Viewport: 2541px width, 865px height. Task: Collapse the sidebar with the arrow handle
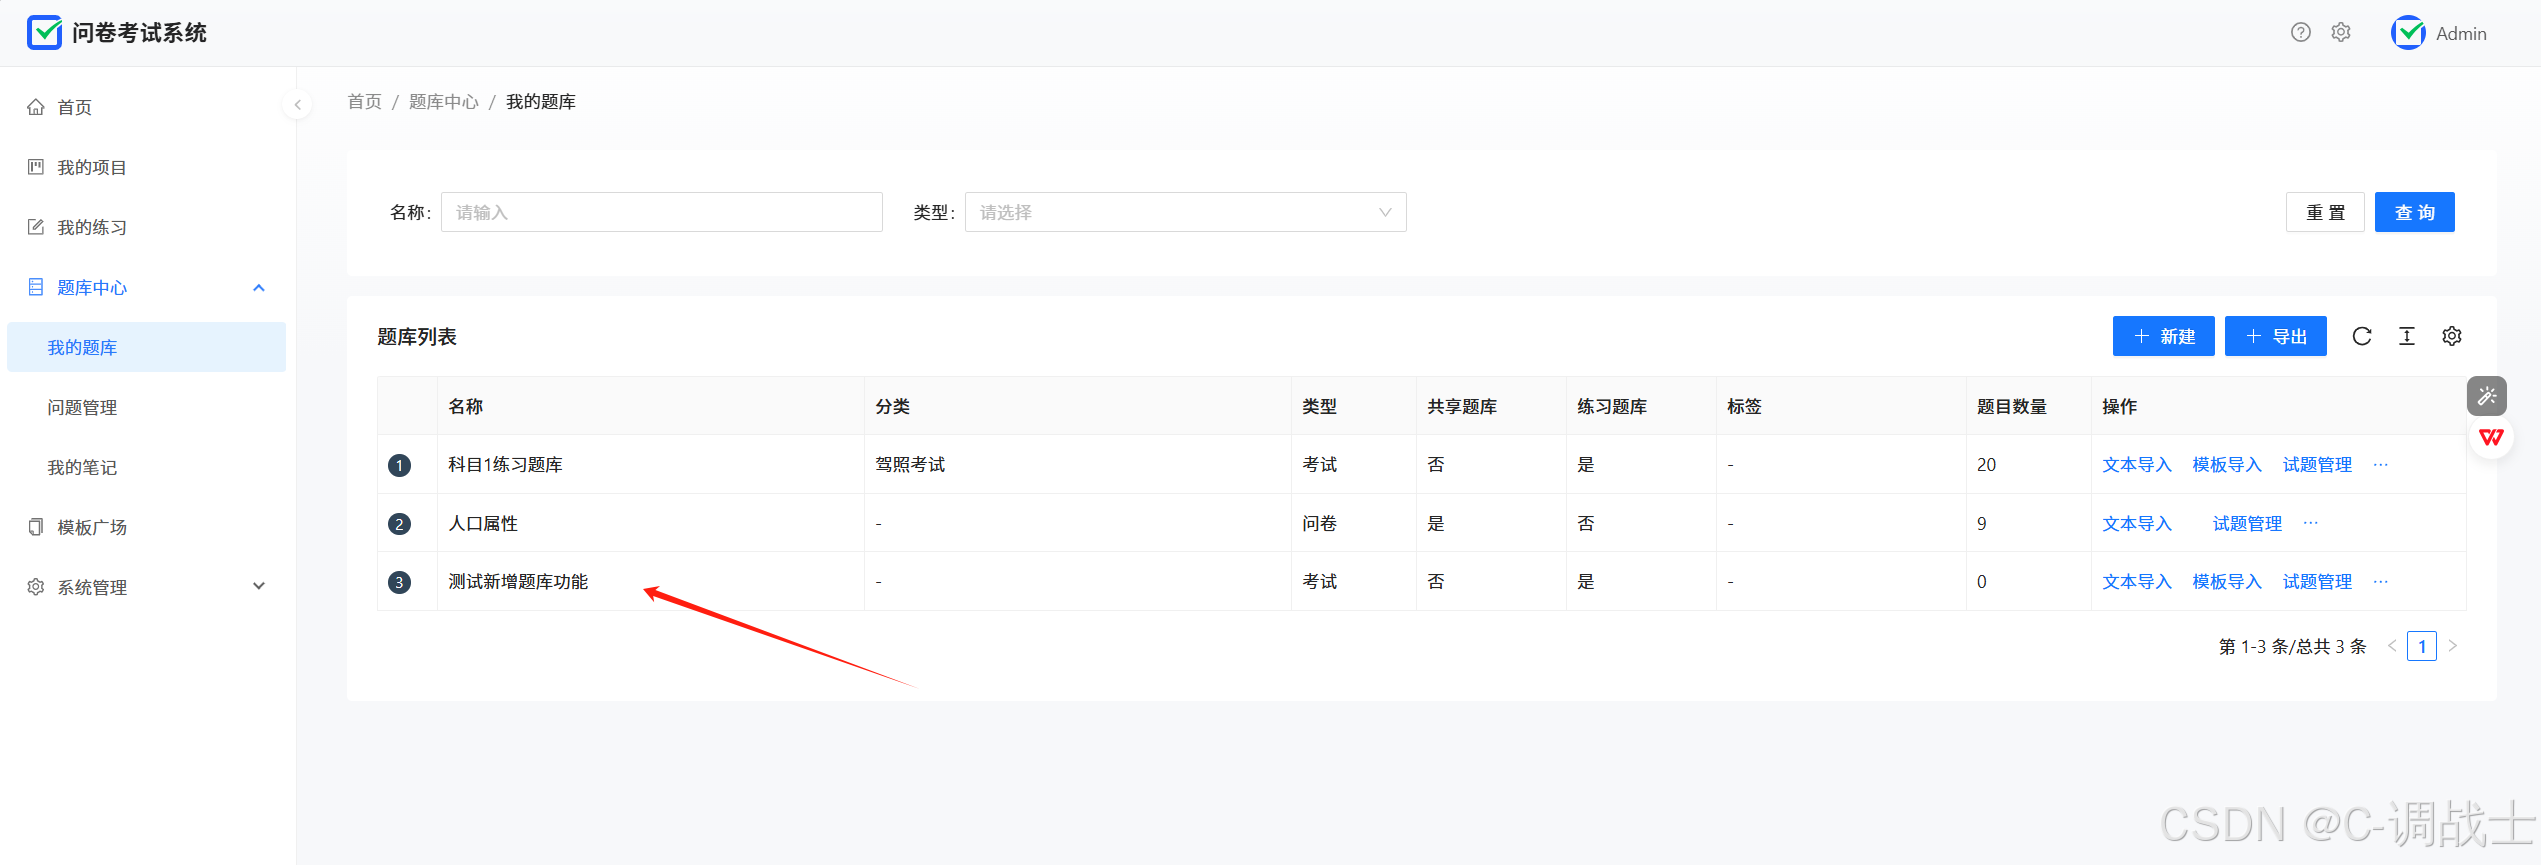pyautogui.click(x=297, y=104)
